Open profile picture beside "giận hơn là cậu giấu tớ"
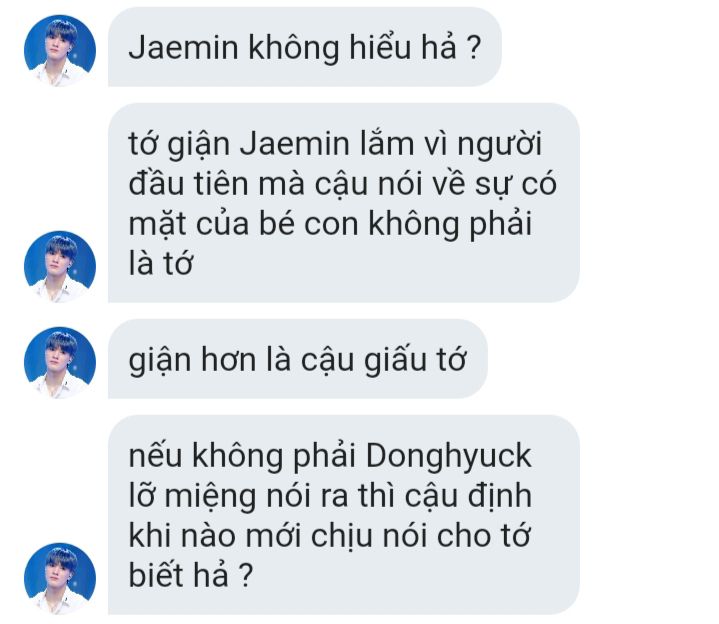Screen dimensions: 719x624 (x=60, y=363)
